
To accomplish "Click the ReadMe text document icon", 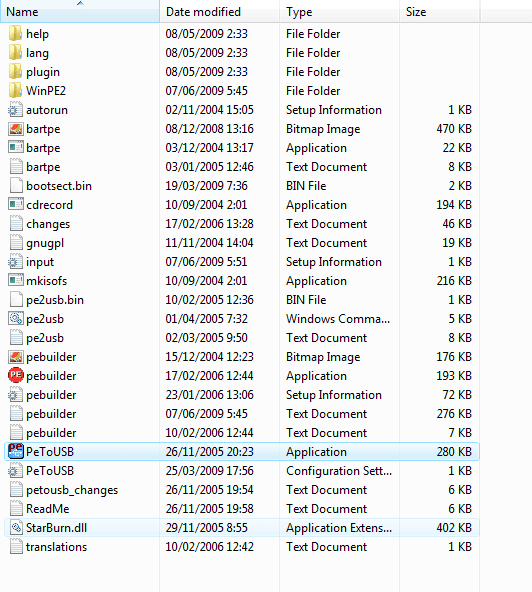I will [15, 509].
